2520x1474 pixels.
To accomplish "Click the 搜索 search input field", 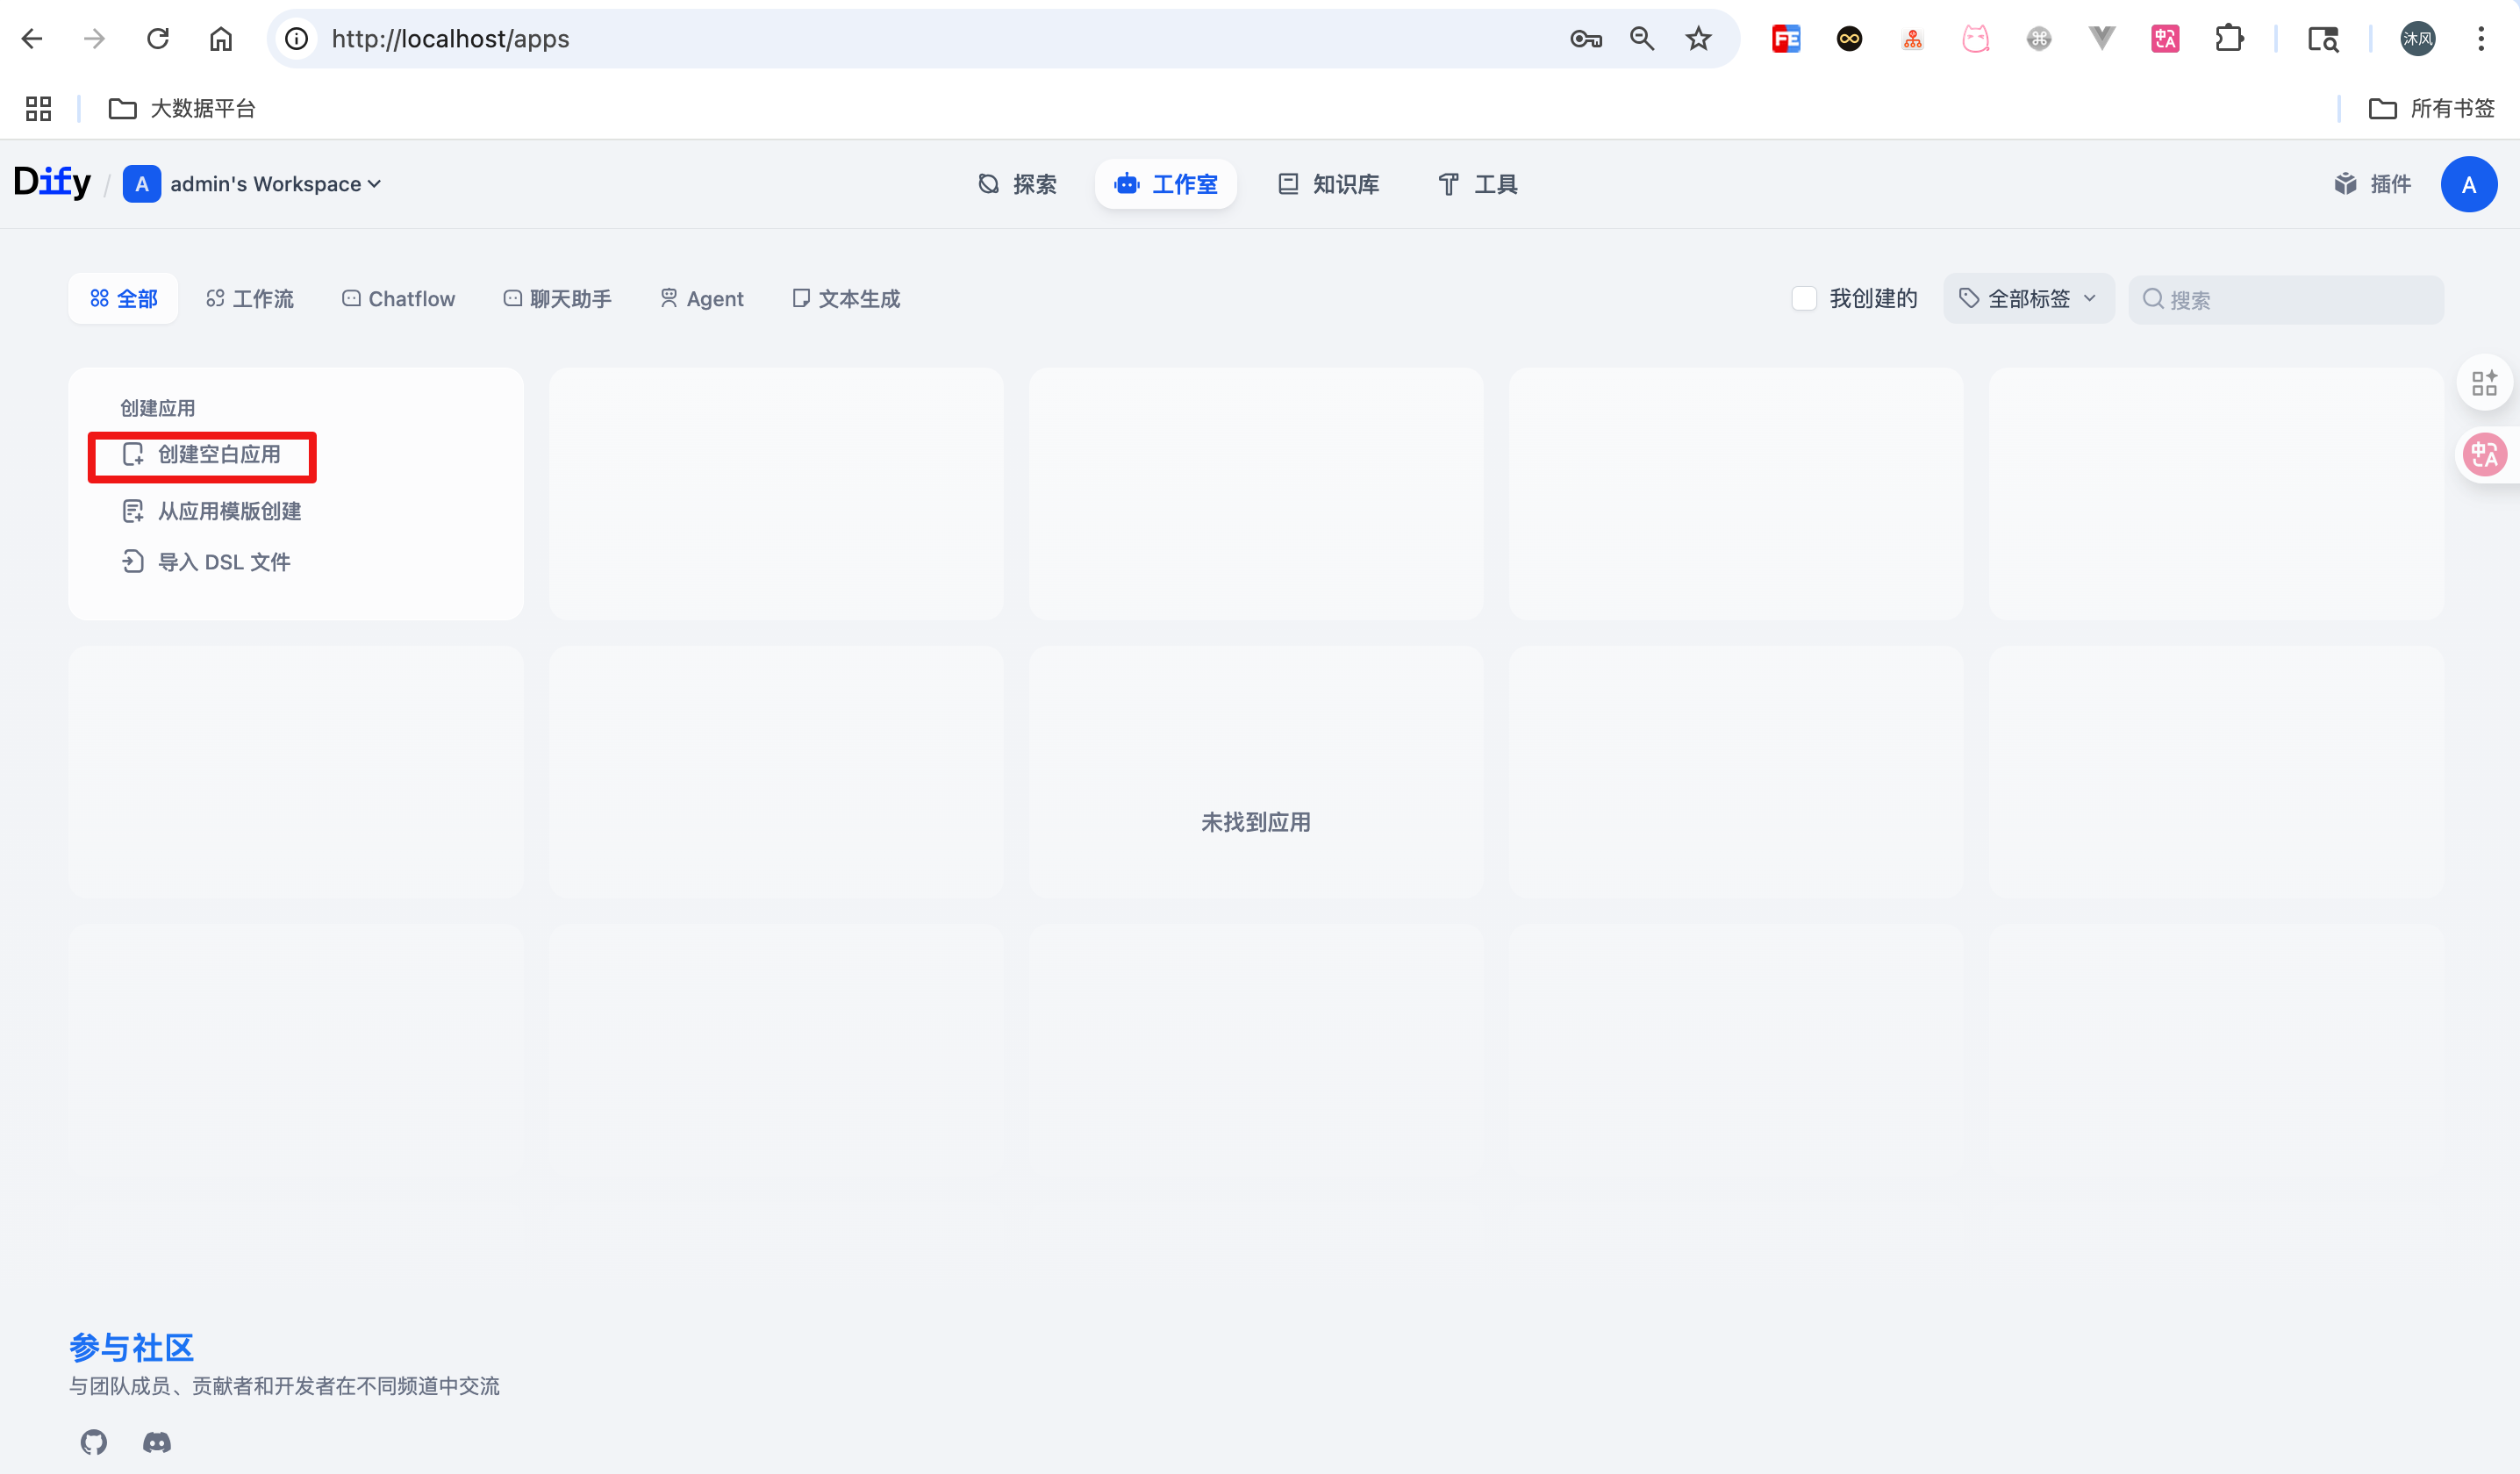I will click(2286, 298).
